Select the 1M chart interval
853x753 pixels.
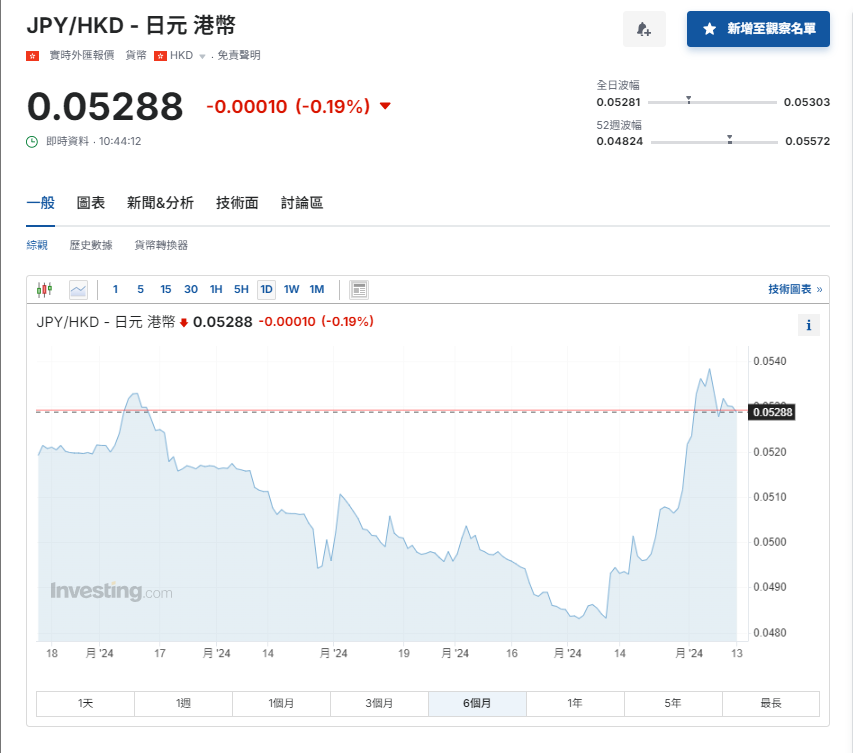click(x=316, y=289)
